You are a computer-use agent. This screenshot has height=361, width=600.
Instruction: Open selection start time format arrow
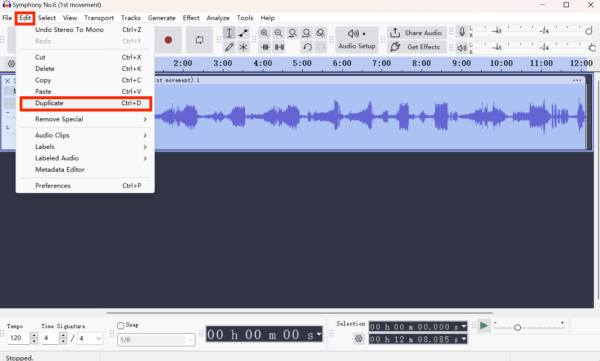click(464, 327)
